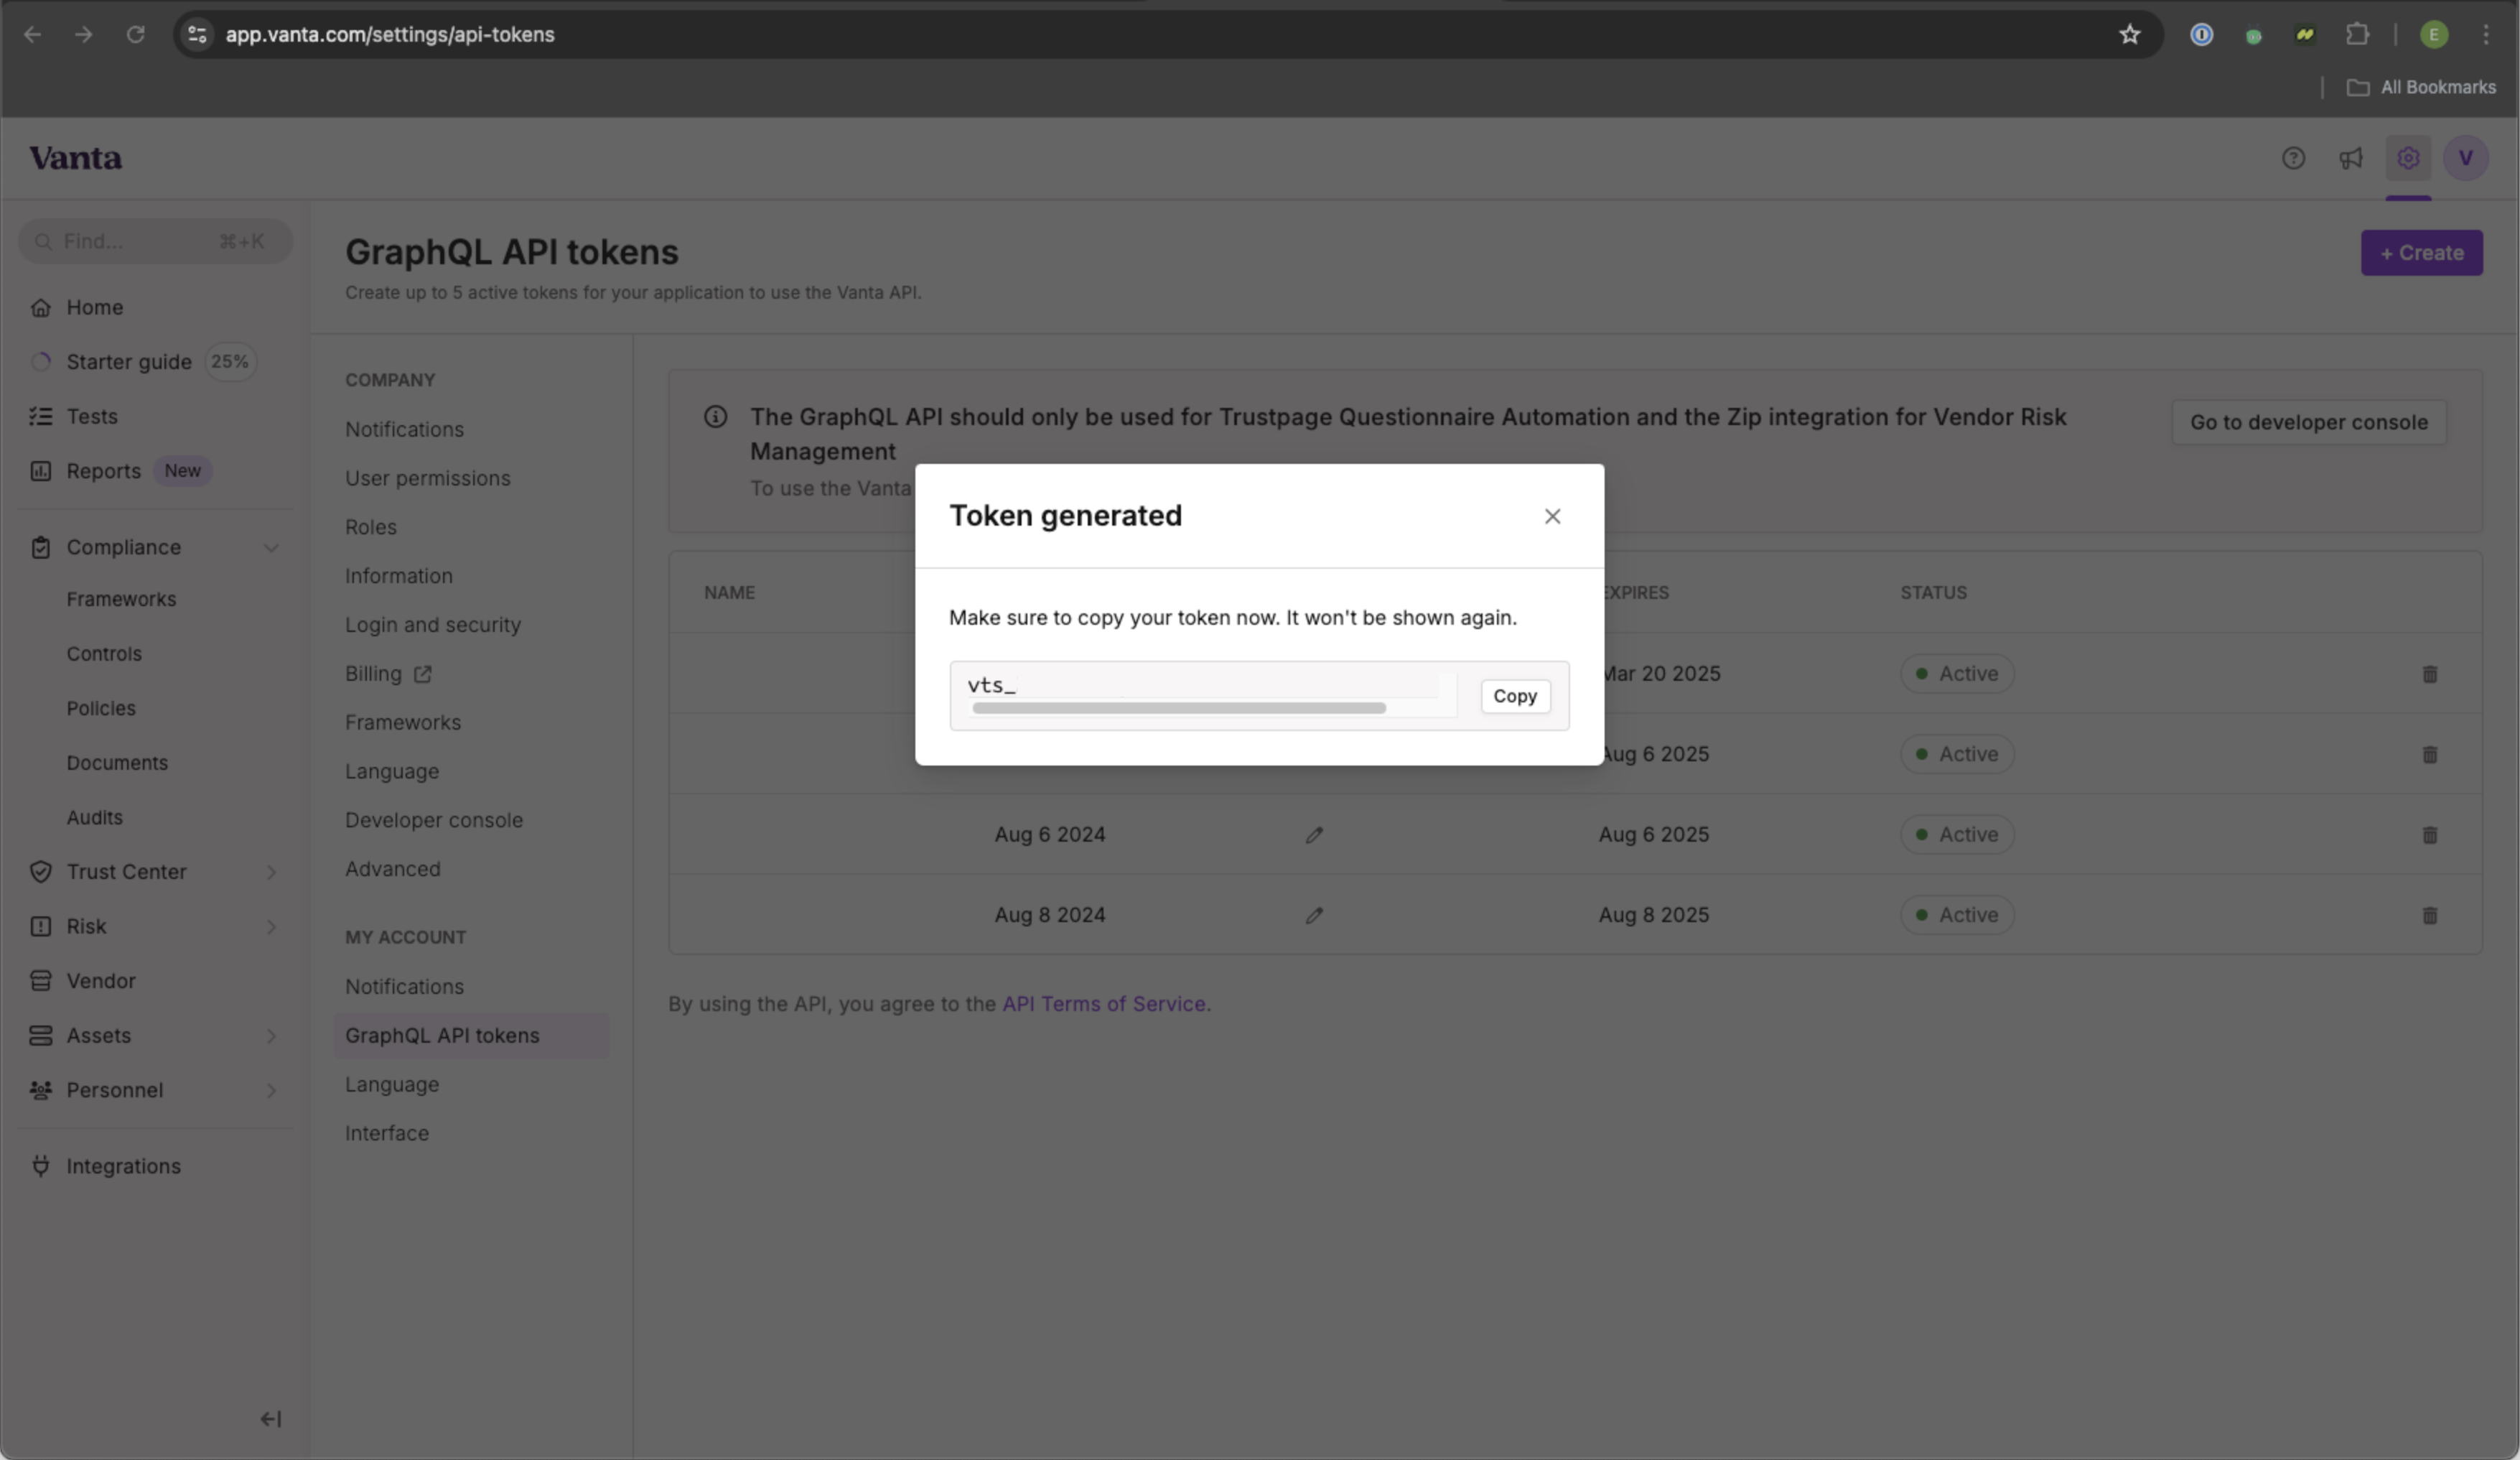Collapse the Compliance section
2520x1460 pixels.
[271, 548]
